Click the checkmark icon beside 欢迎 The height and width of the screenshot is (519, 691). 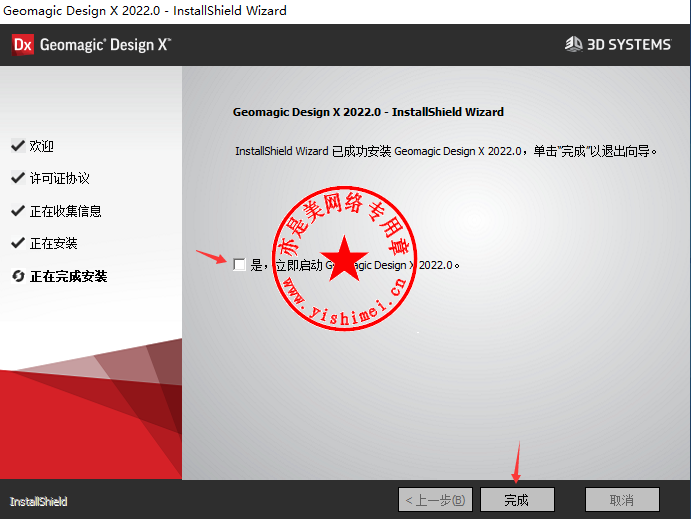18,145
